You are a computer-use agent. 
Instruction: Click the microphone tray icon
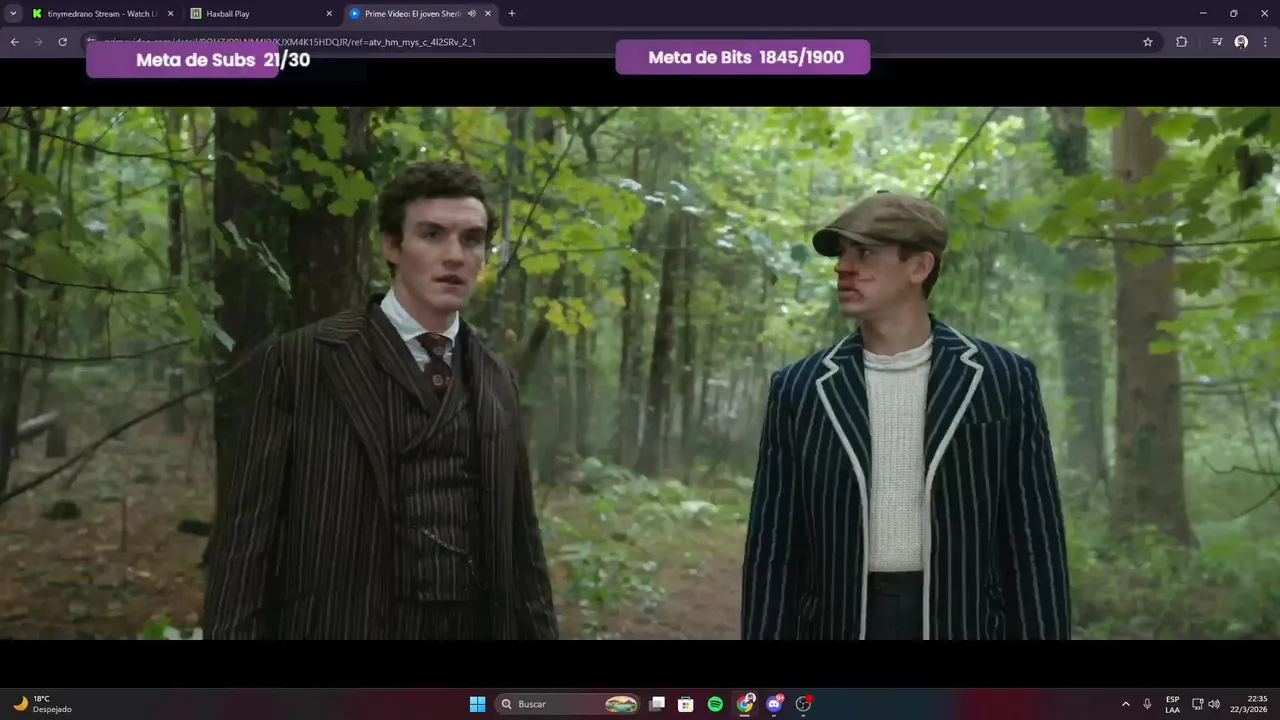tap(1147, 704)
